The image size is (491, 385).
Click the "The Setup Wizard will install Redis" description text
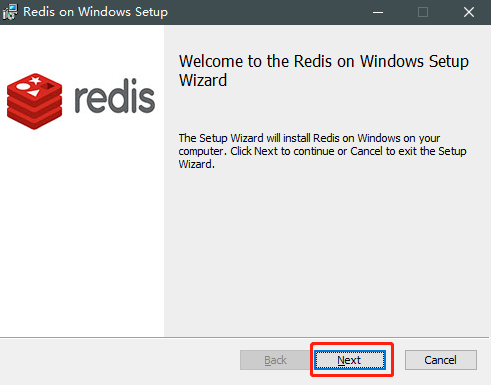322,151
